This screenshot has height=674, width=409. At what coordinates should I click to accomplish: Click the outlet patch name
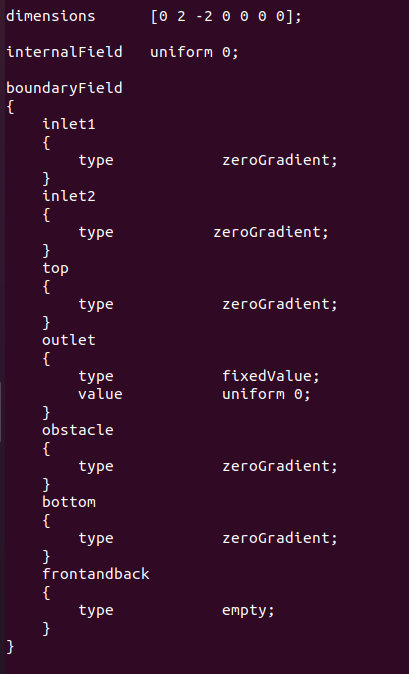[x=69, y=340]
